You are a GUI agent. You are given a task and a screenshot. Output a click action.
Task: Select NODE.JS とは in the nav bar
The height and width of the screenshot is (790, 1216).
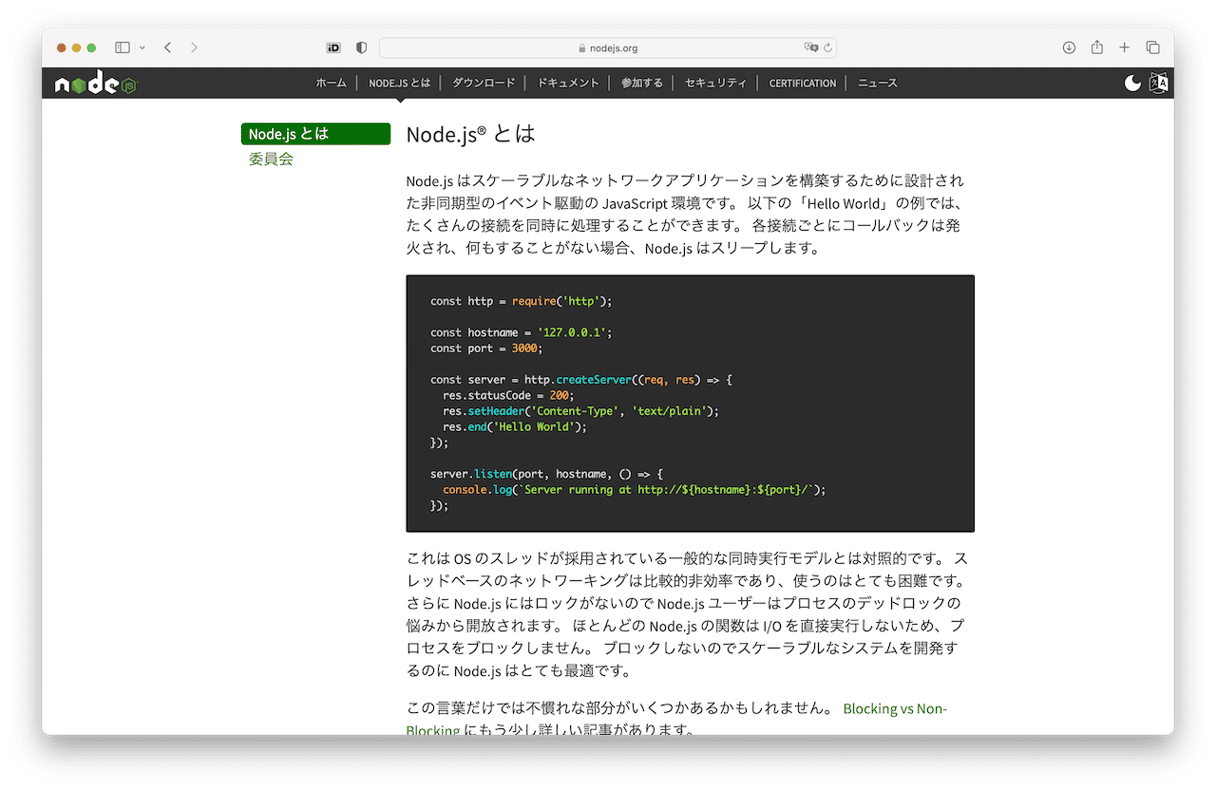point(399,83)
